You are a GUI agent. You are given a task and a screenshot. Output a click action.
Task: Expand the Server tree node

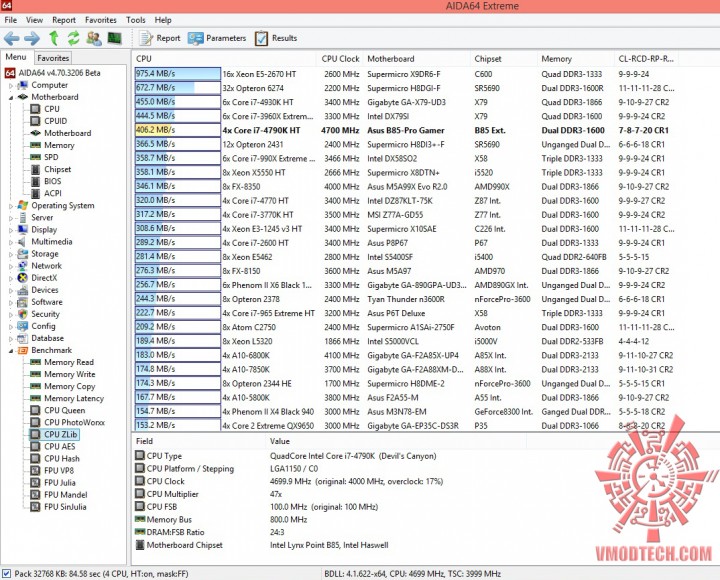[11, 218]
